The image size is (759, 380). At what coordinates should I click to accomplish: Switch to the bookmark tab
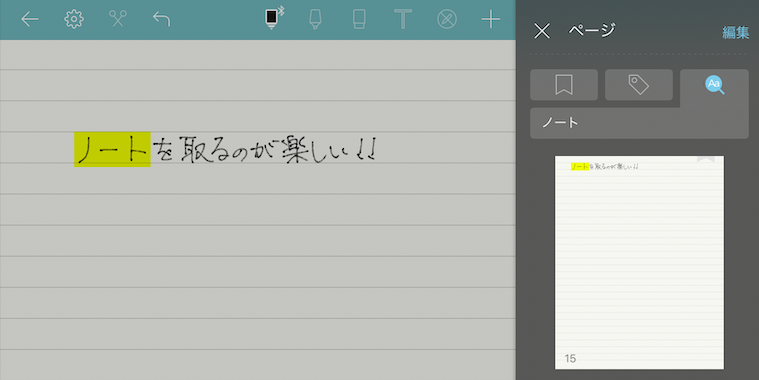[564, 85]
